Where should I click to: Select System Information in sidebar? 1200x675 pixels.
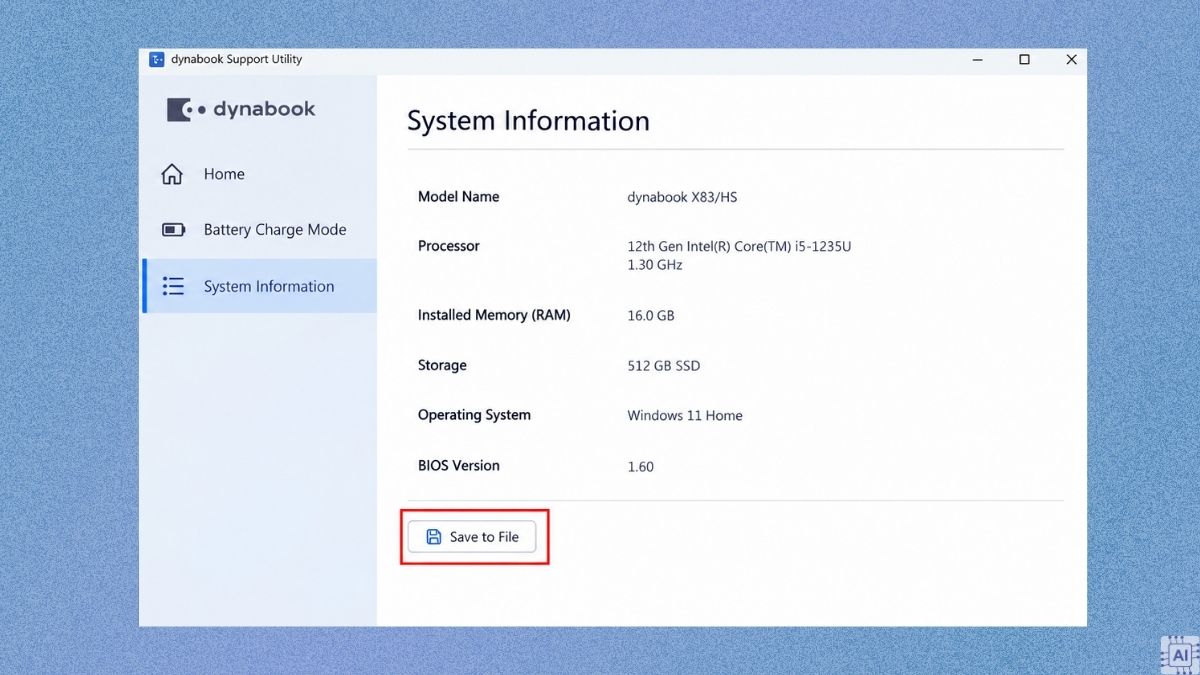(x=260, y=286)
